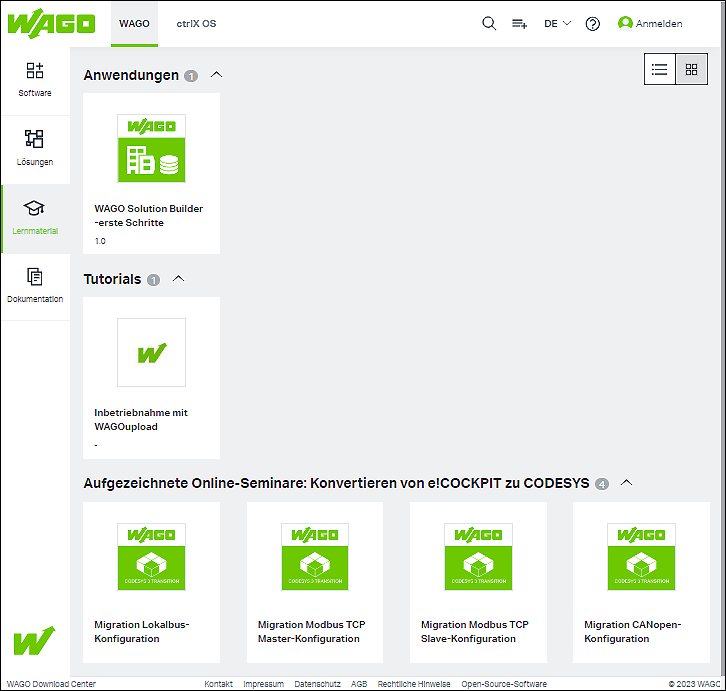Select the Lernmaterial sidebar section
The height and width of the screenshot is (691, 726).
tap(35, 219)
